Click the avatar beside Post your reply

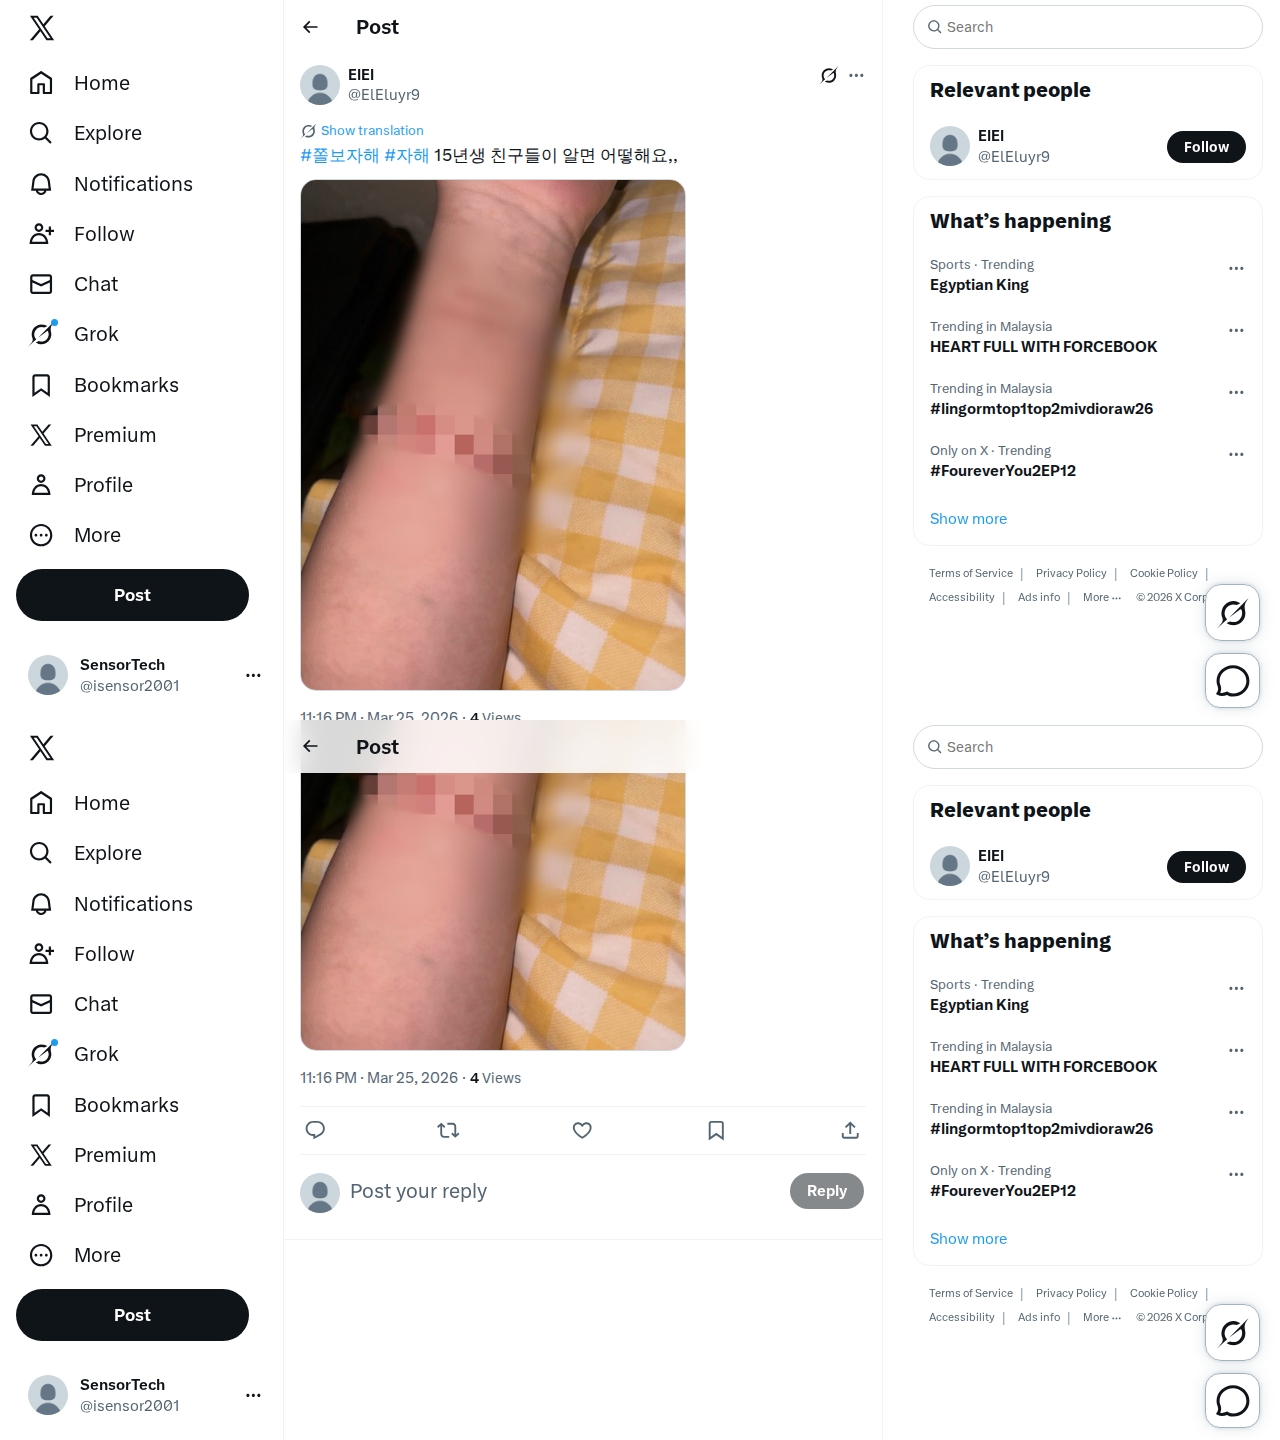(x=320, y=1192)
